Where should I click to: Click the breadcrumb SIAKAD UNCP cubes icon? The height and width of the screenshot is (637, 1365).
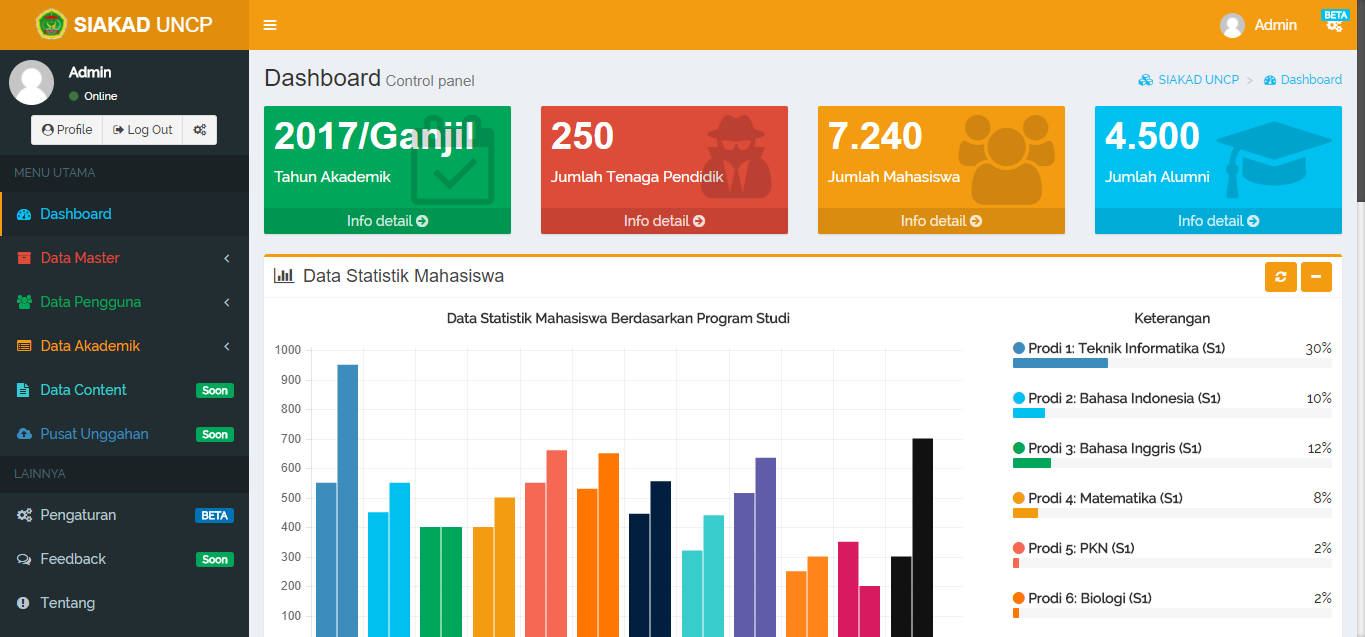(x=1146, y=80)
